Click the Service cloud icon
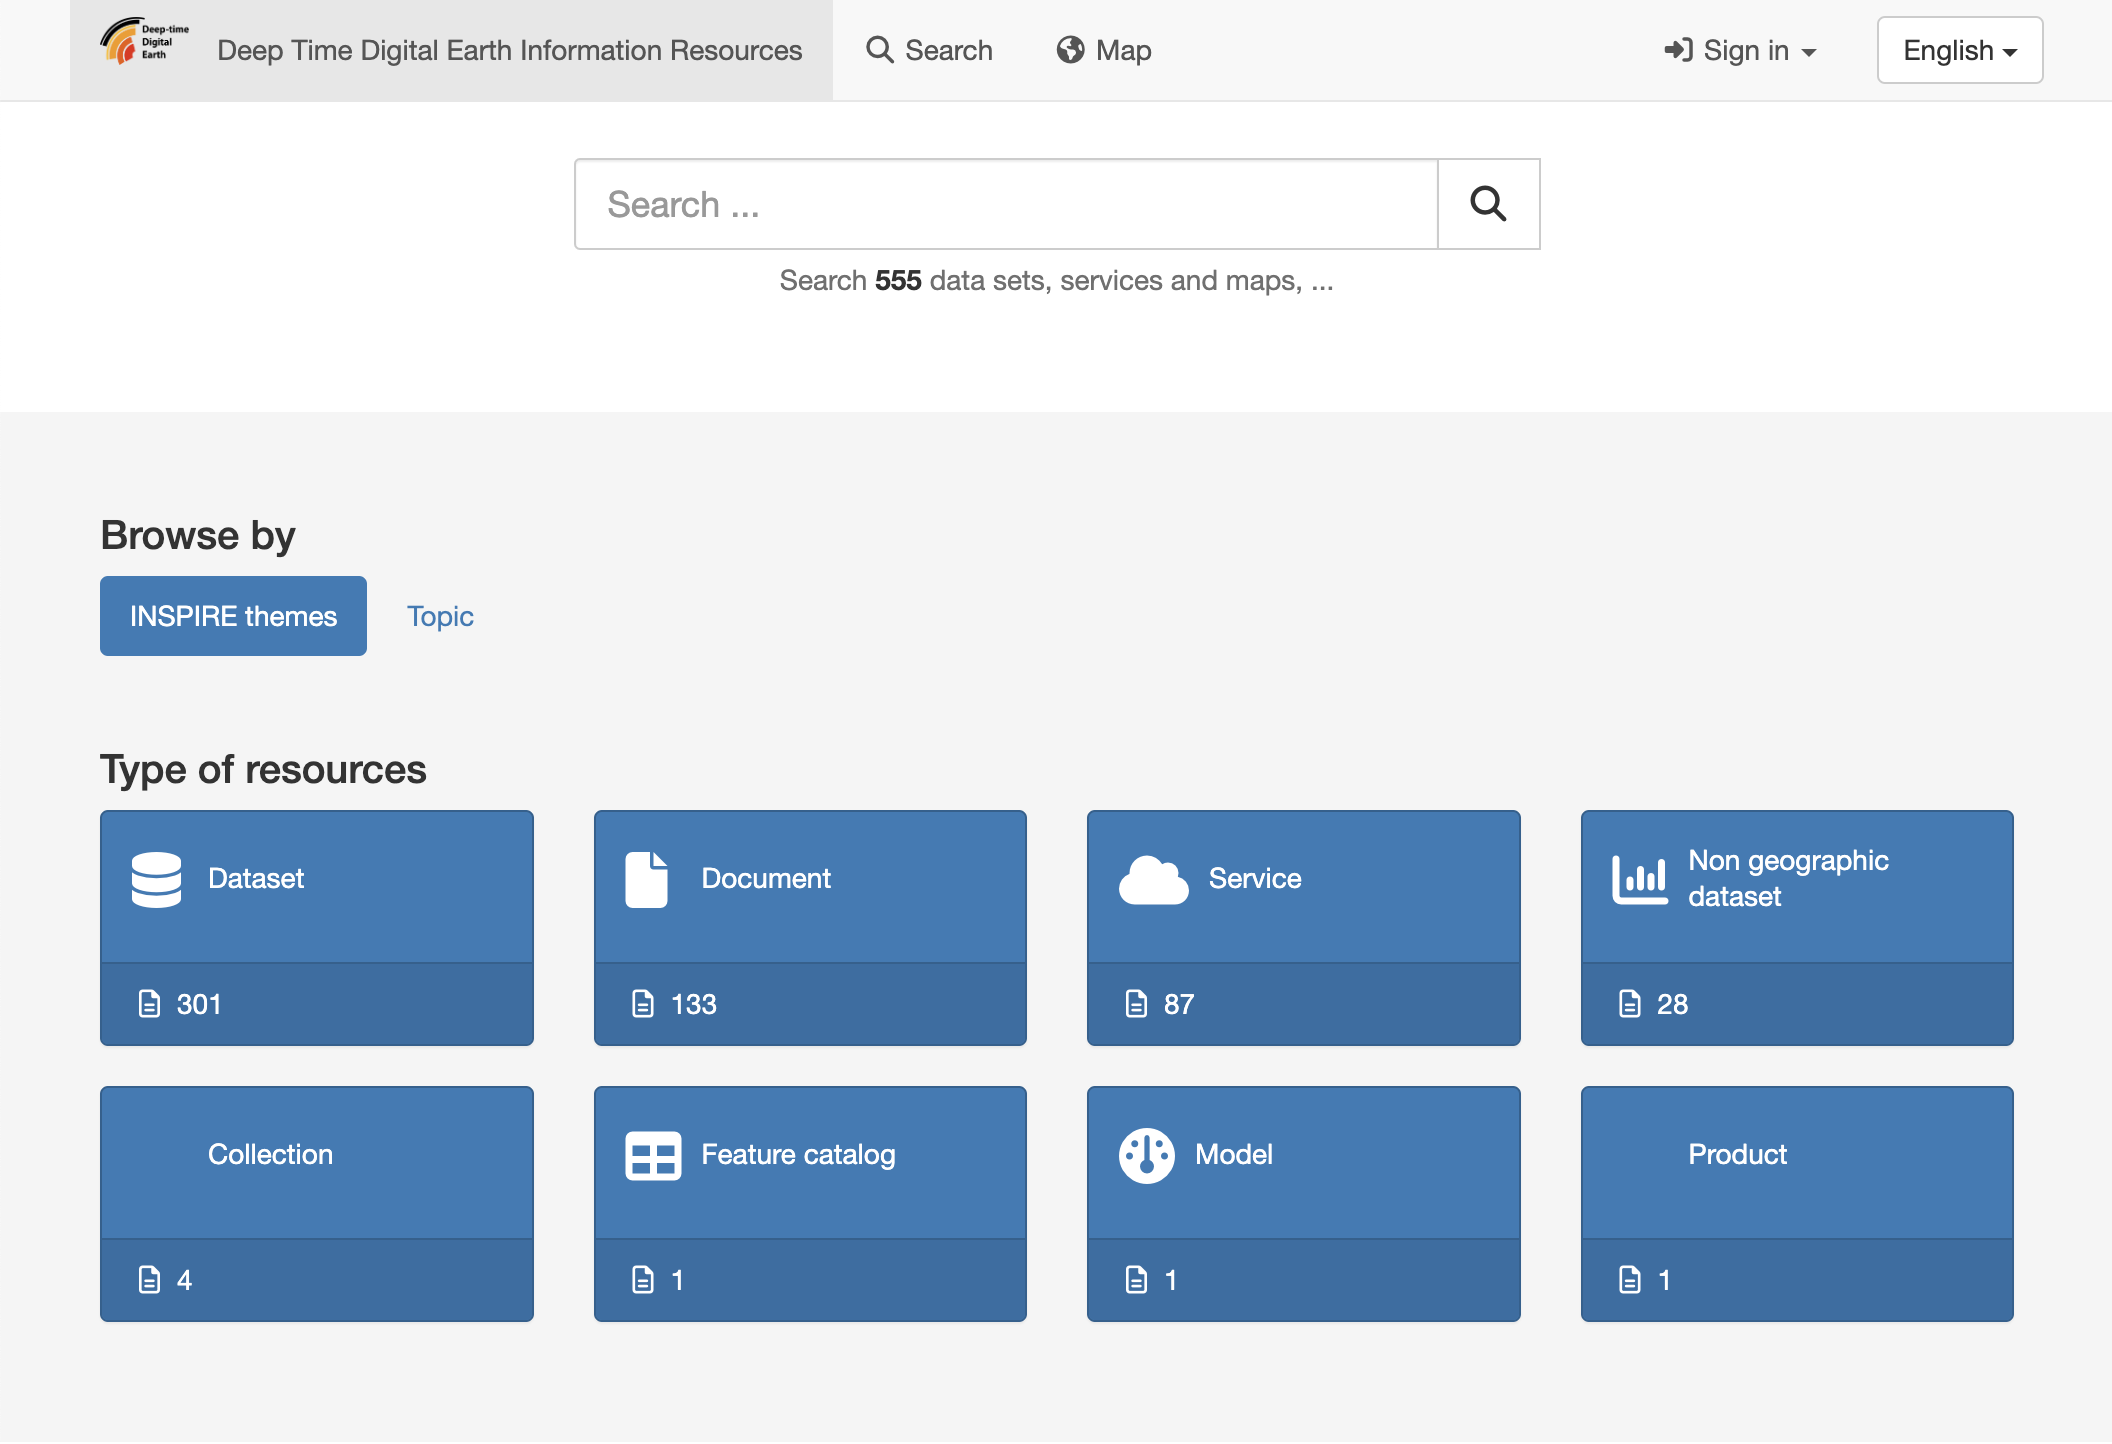Screen dimensions: 2112x1444 (x=1153, y=880)
